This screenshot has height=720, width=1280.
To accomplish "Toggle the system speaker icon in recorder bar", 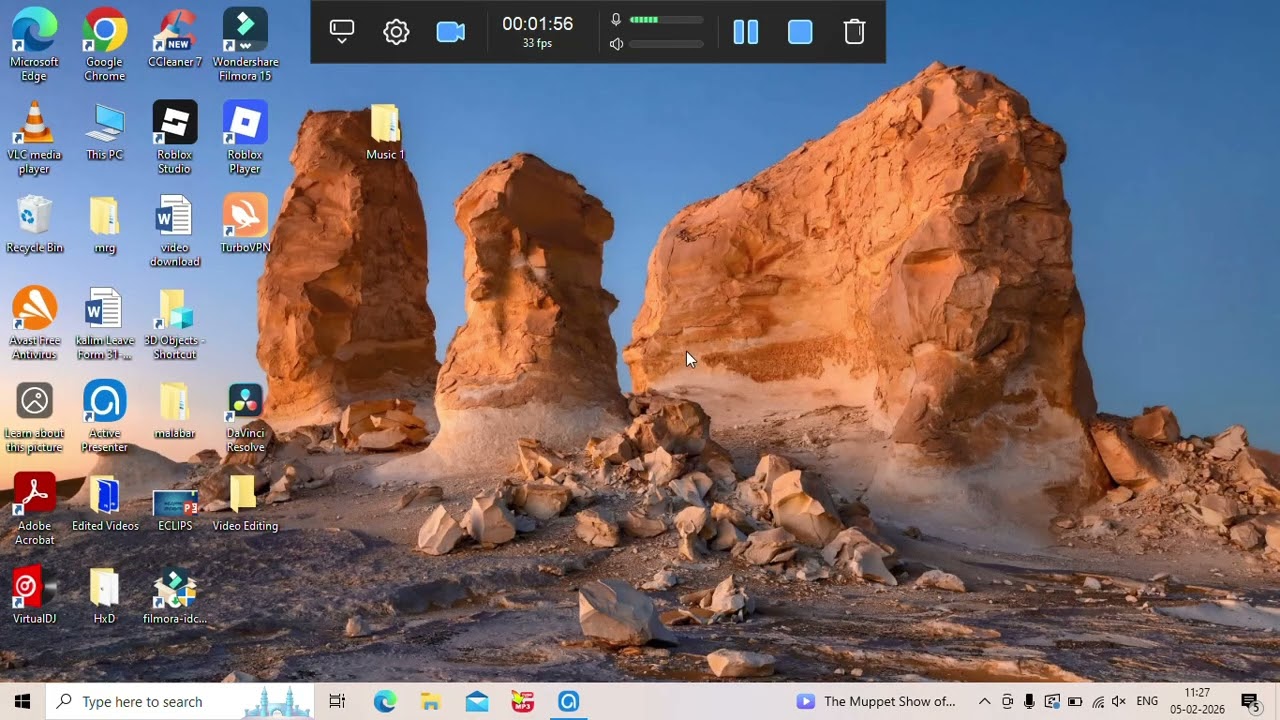I will coord(616,44).
